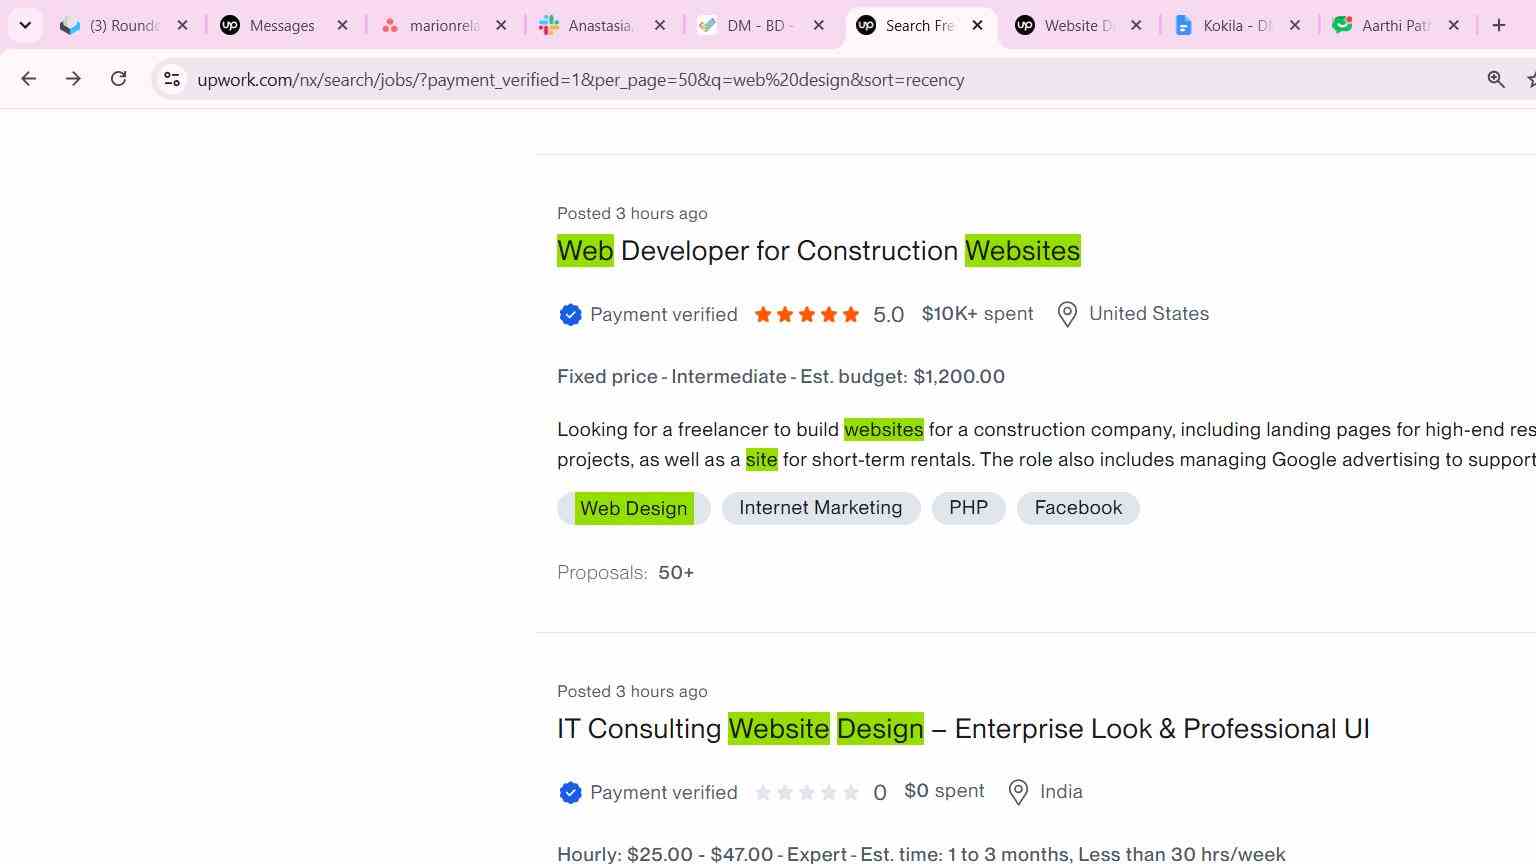
Task: Open IT Consulting Website Design job listing
Action: [963, 728]
